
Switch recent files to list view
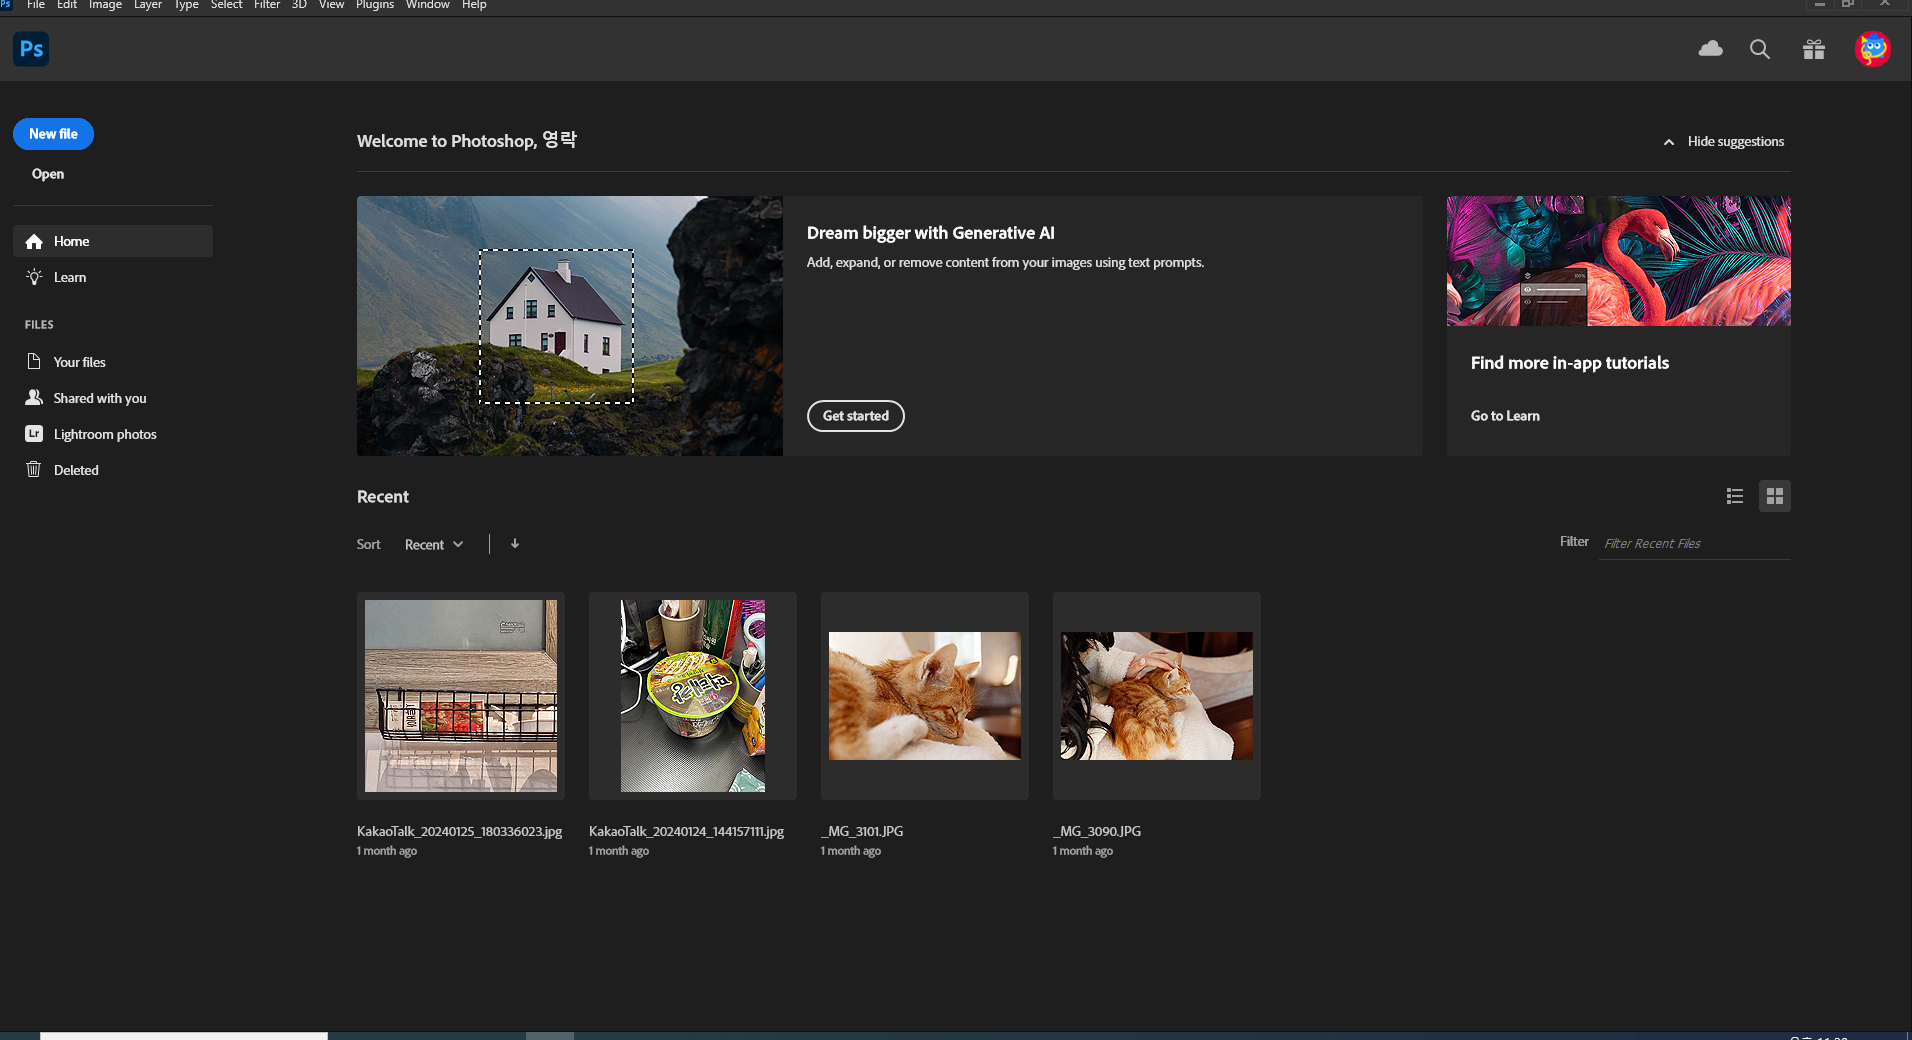[x=1735, y=496]
